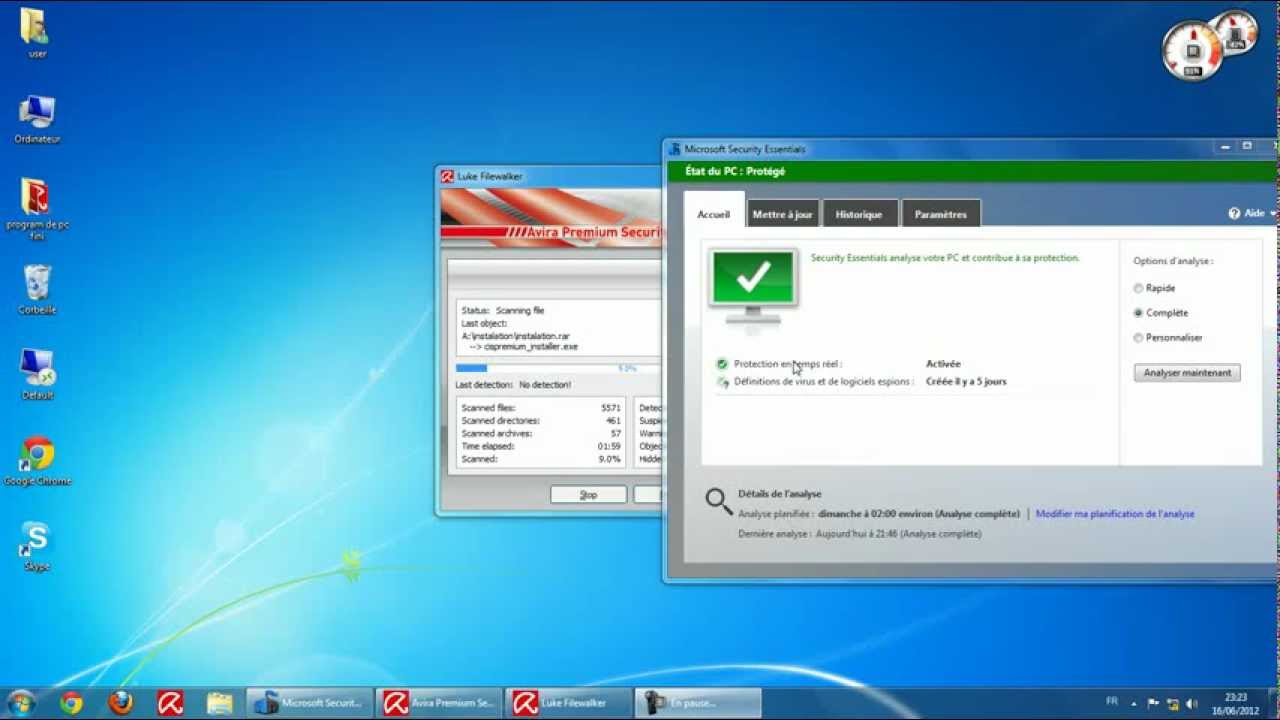Minimize the Microsoft Security Essentials window
Image resolution: width=1280 pixels, height=720 pixels.
[1225, 147]
